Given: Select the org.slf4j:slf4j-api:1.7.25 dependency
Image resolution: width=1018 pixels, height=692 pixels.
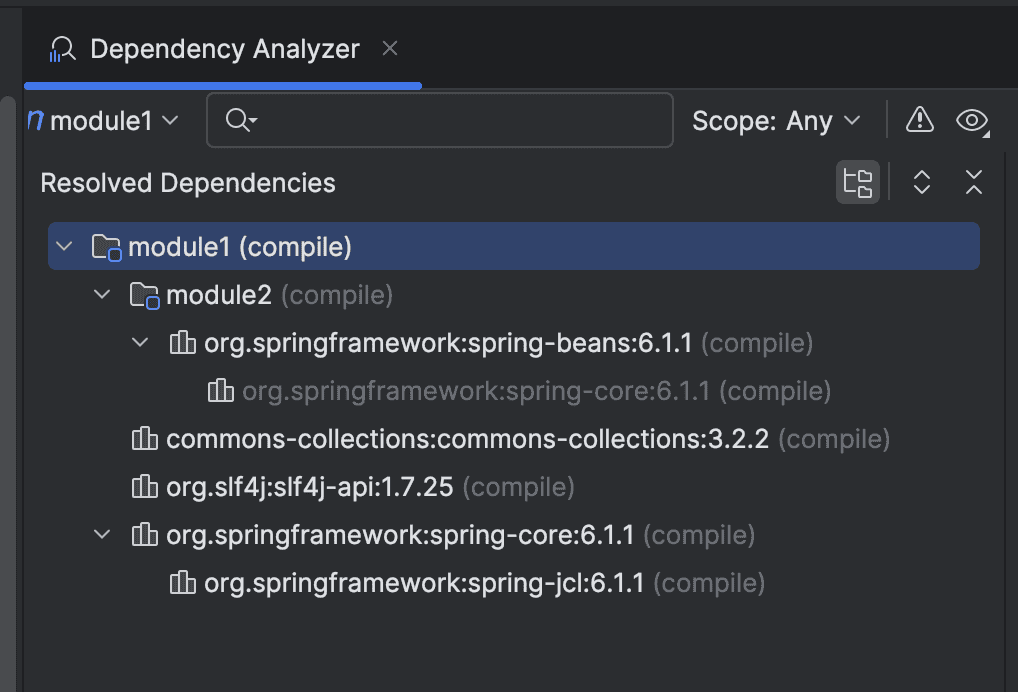Looking at the screenshot, I should point(309,487).
